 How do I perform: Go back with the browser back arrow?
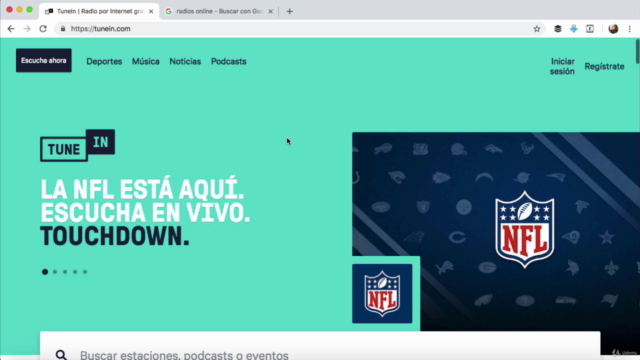11,29
